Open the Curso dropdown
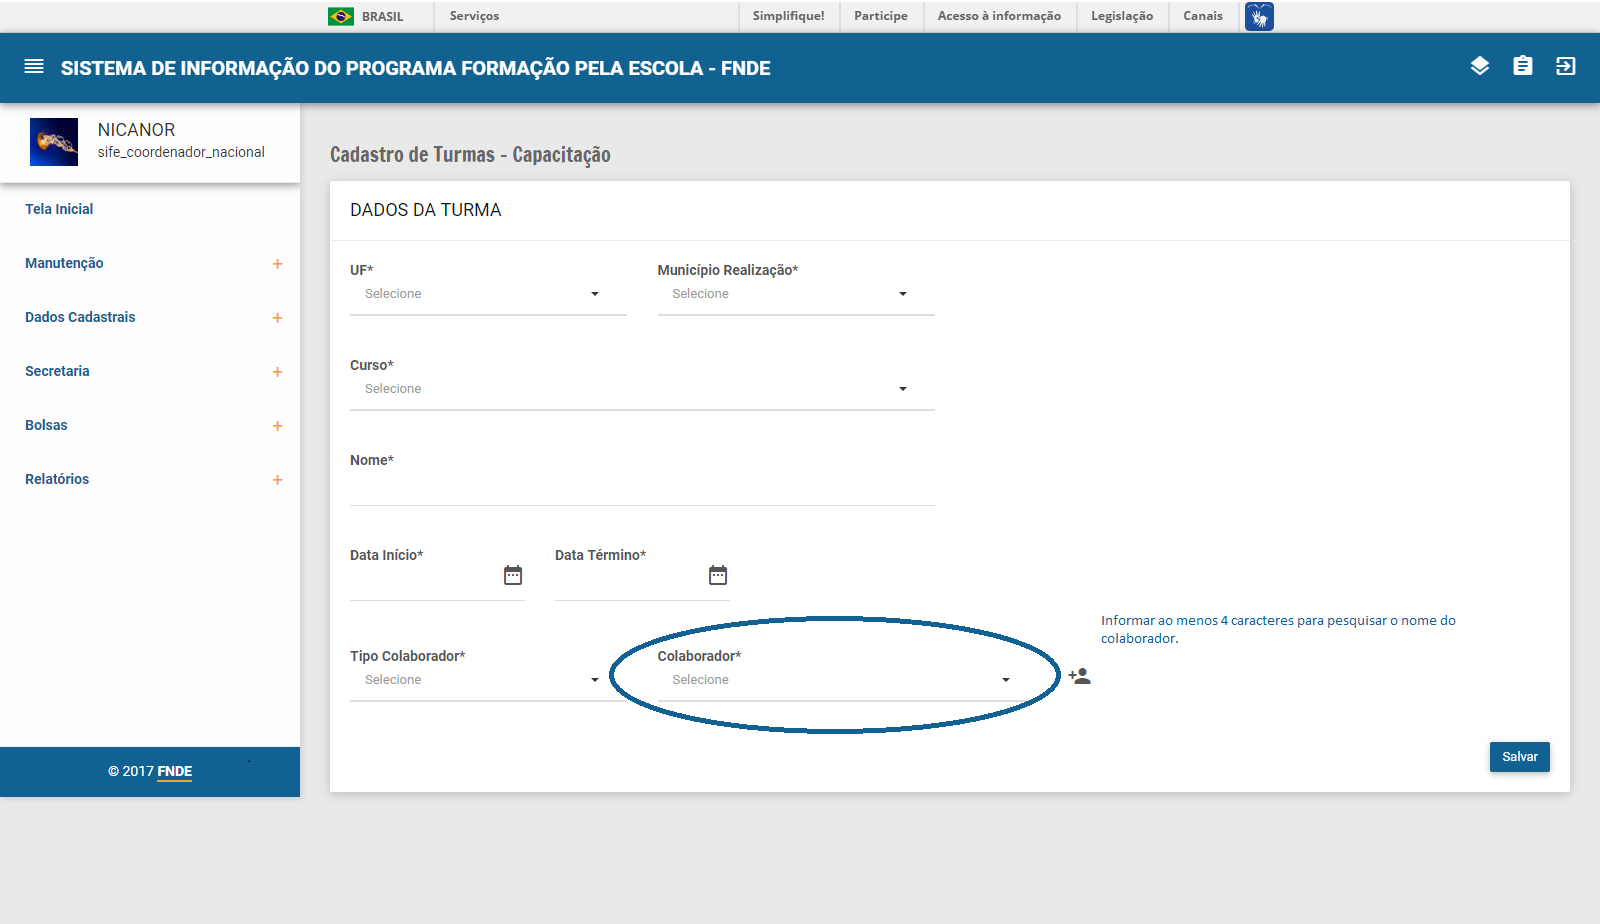Image resolution: width=1600 pixels, height=924 pixels. coord(642,389)
